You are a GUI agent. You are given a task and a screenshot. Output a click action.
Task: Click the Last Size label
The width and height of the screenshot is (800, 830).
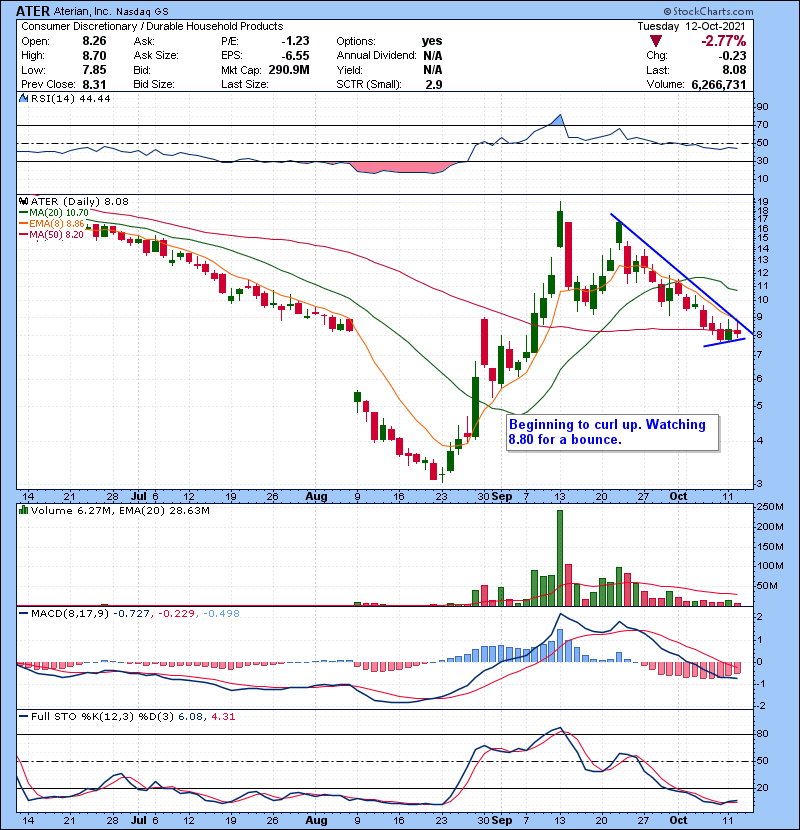[245, 85]
